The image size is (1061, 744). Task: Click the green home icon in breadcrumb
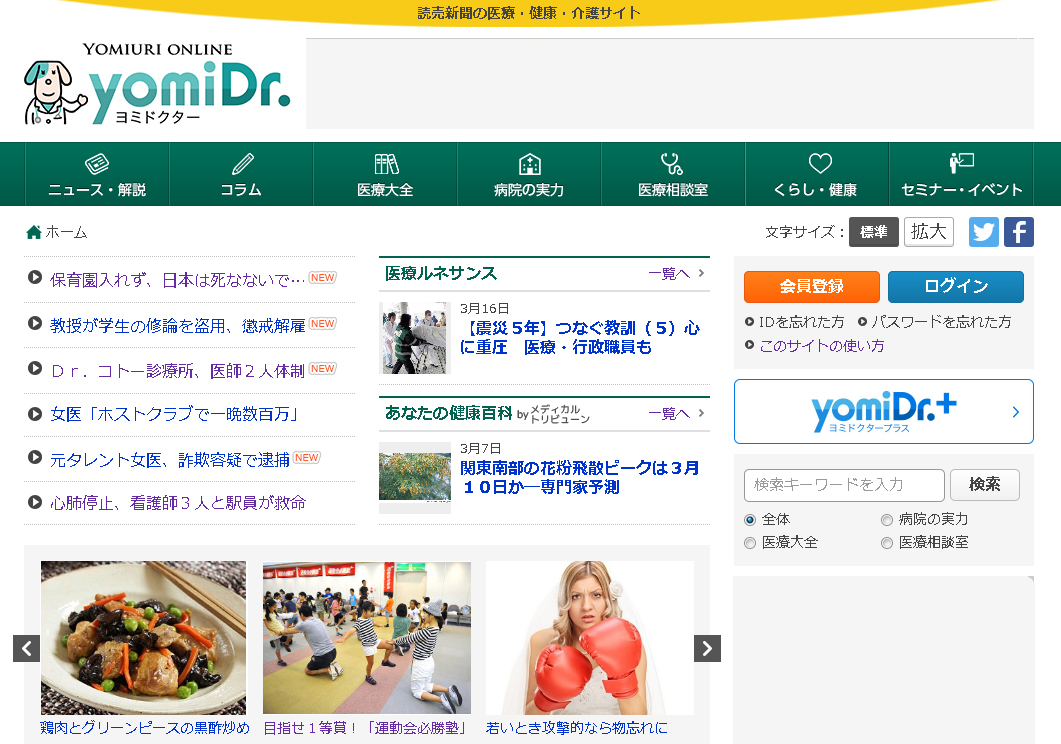coord(34,232)
